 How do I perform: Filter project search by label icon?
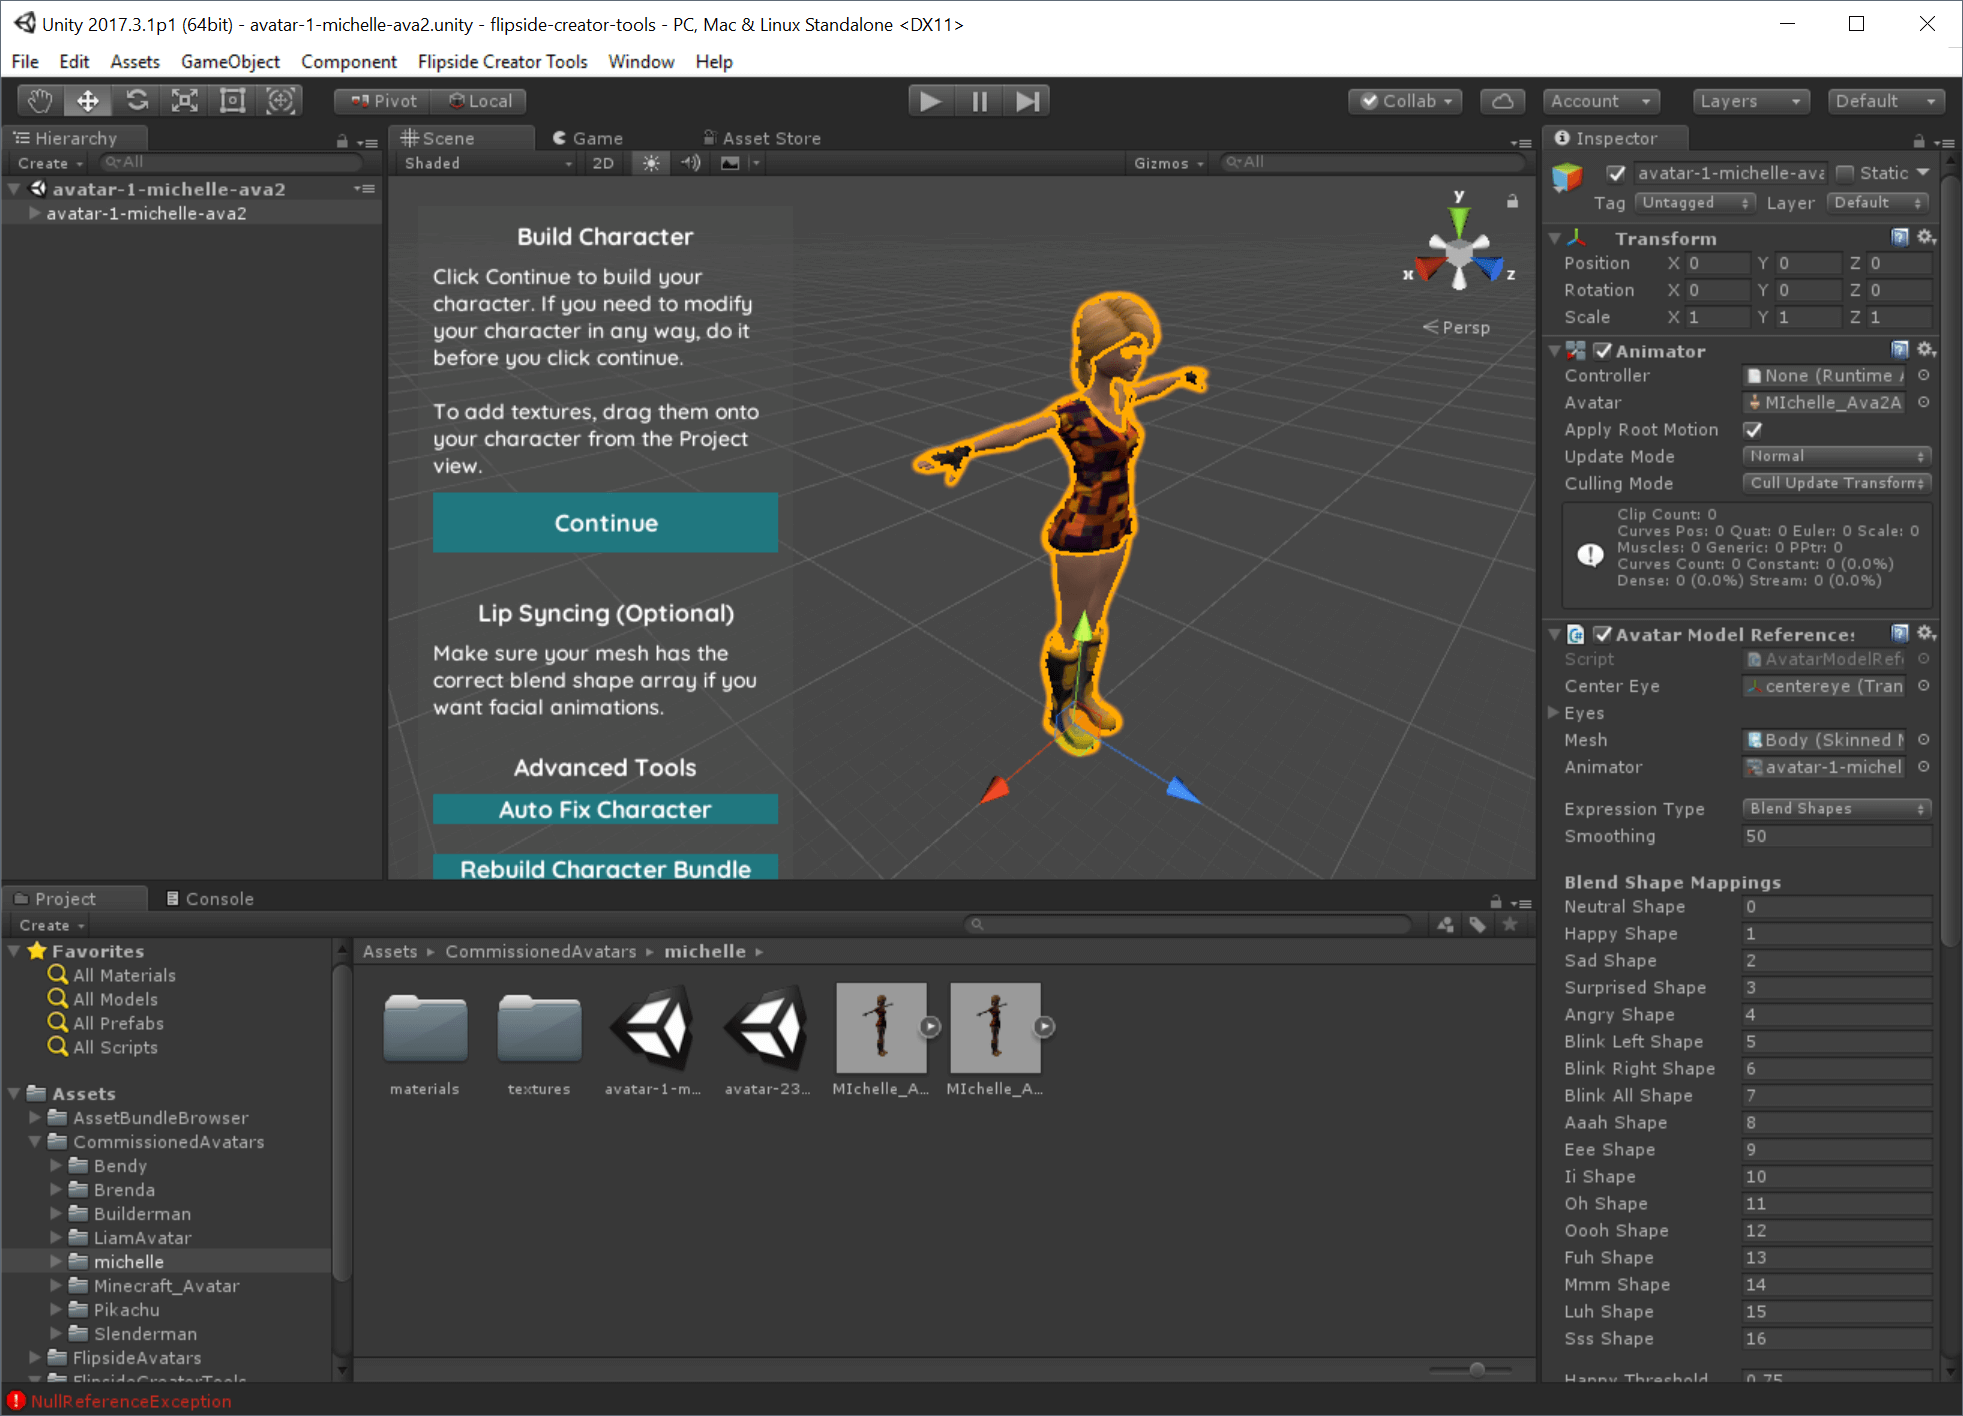(x=1478, y=925)
